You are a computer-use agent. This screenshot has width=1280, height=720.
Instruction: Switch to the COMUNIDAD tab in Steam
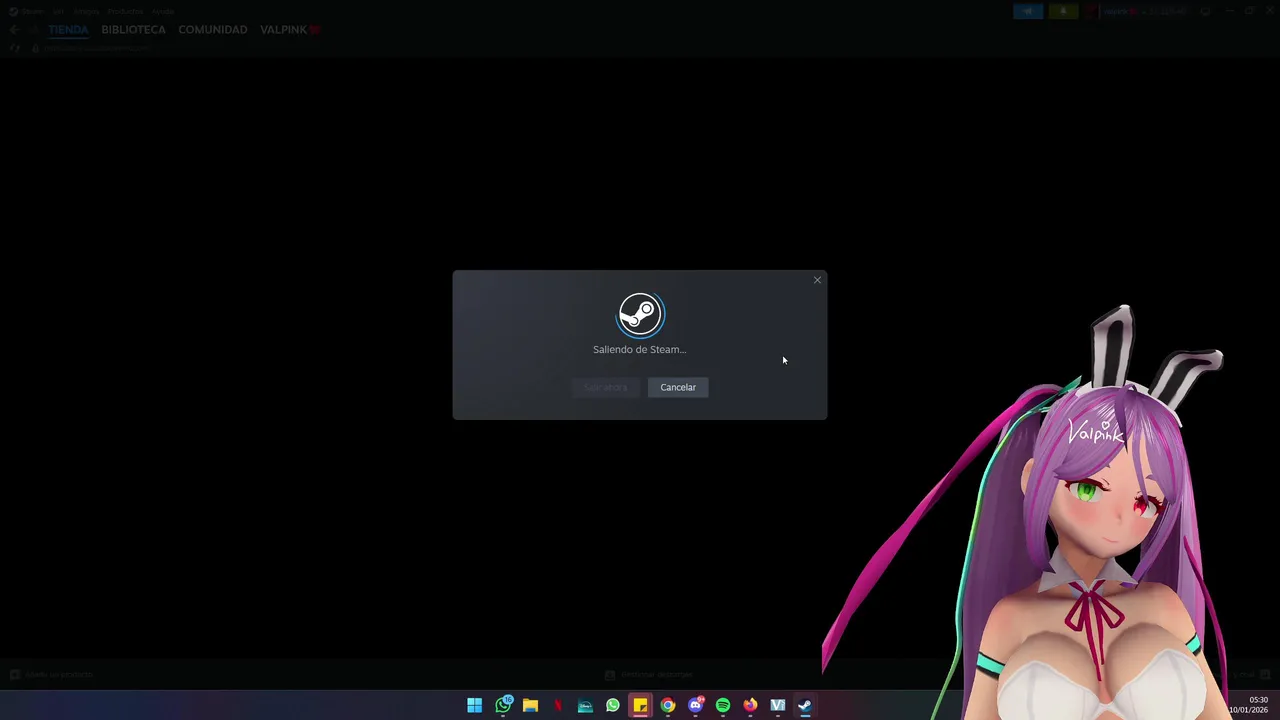(213, 30)
